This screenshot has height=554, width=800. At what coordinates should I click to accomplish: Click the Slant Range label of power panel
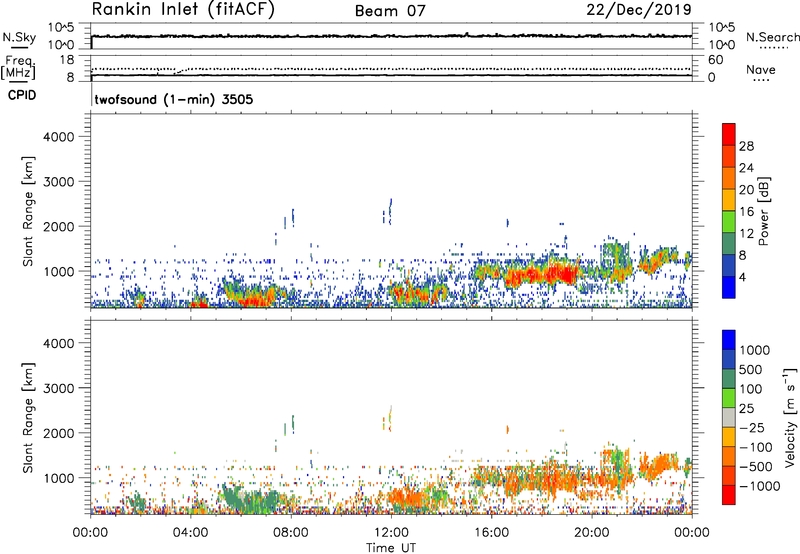click(28, 211)
